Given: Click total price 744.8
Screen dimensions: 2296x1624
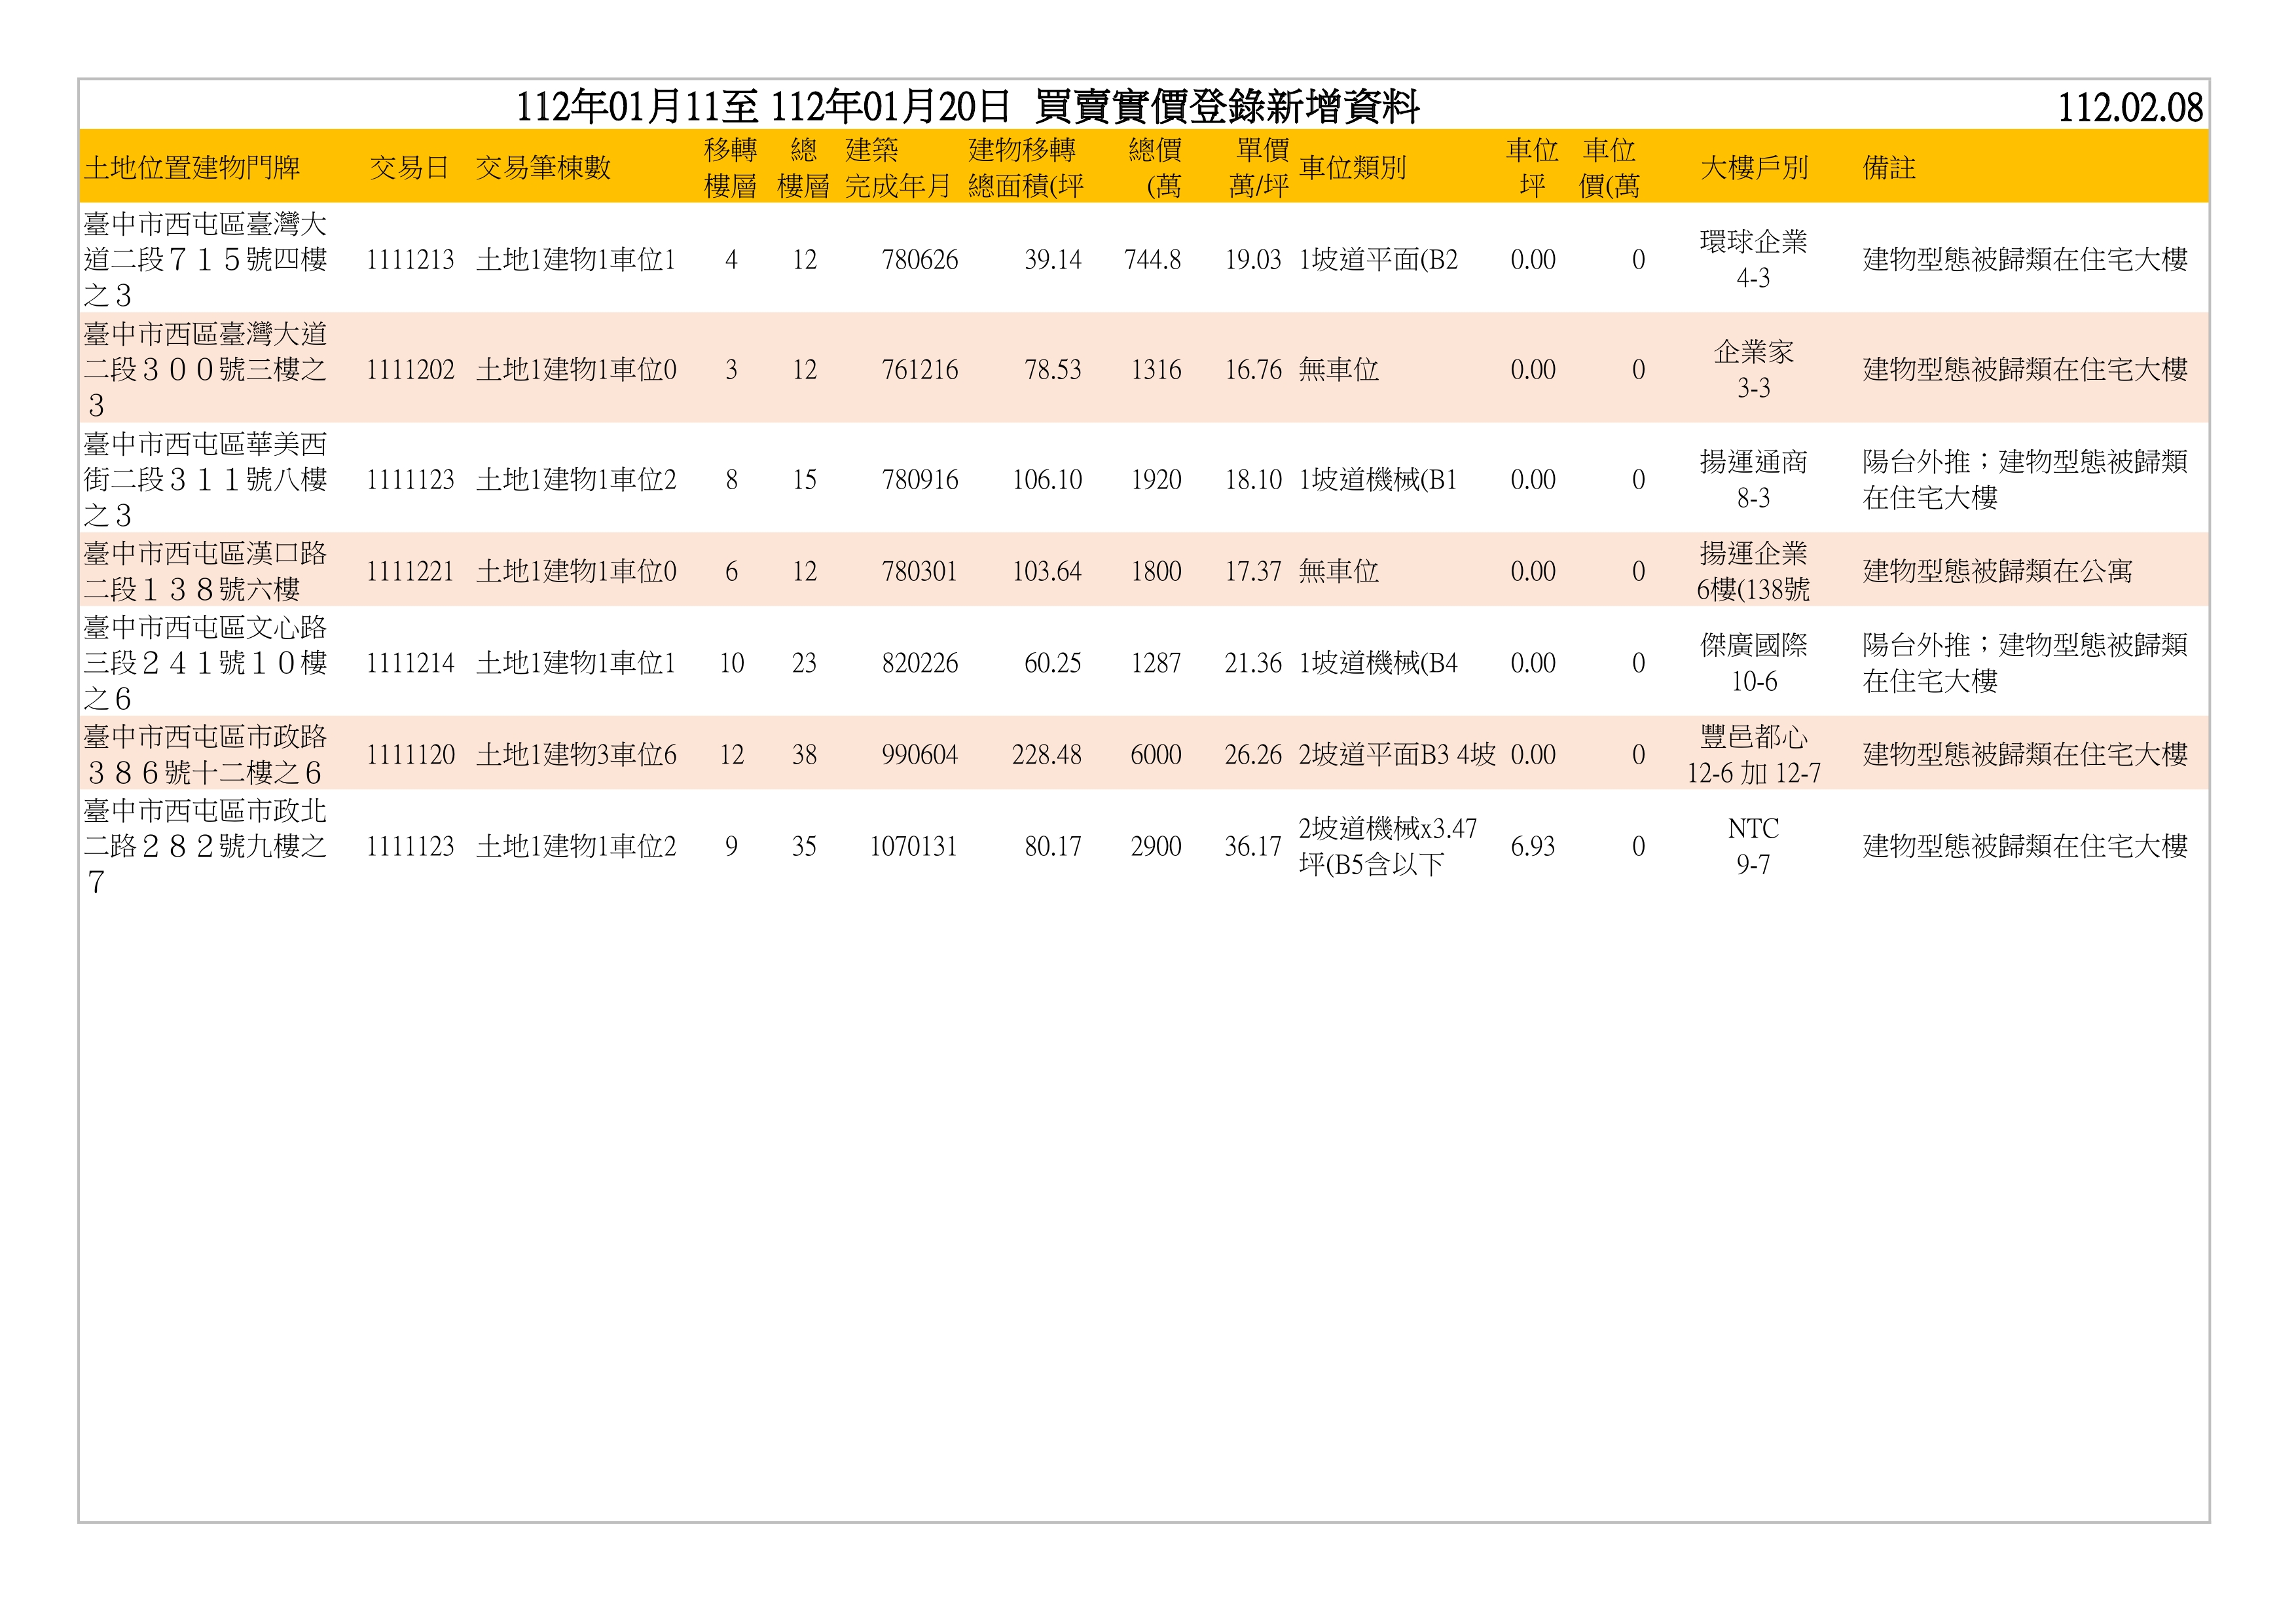Looking at the screenshot, I should point(1152,260).
